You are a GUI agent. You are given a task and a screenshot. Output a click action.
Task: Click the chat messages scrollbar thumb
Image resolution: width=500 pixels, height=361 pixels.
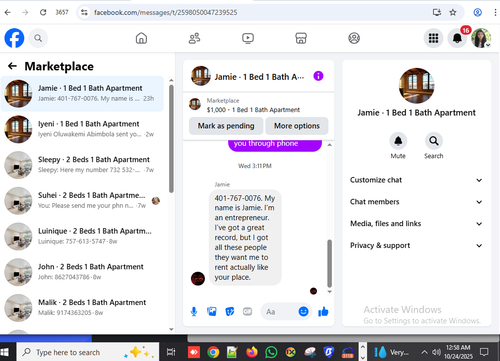(329, 263)
